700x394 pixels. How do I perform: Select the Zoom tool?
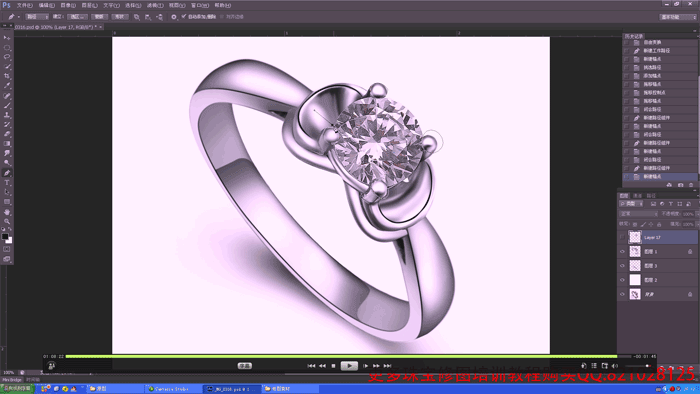pyautogui.click(x=7, y=221)
